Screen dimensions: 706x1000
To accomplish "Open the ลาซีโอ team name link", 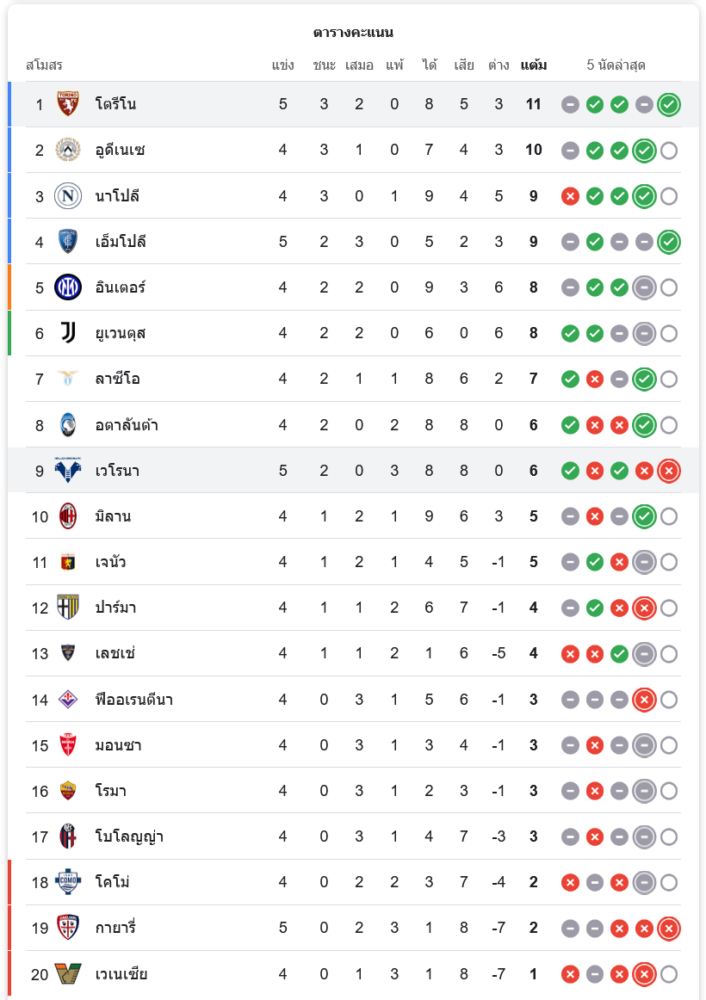I will 117,379.
